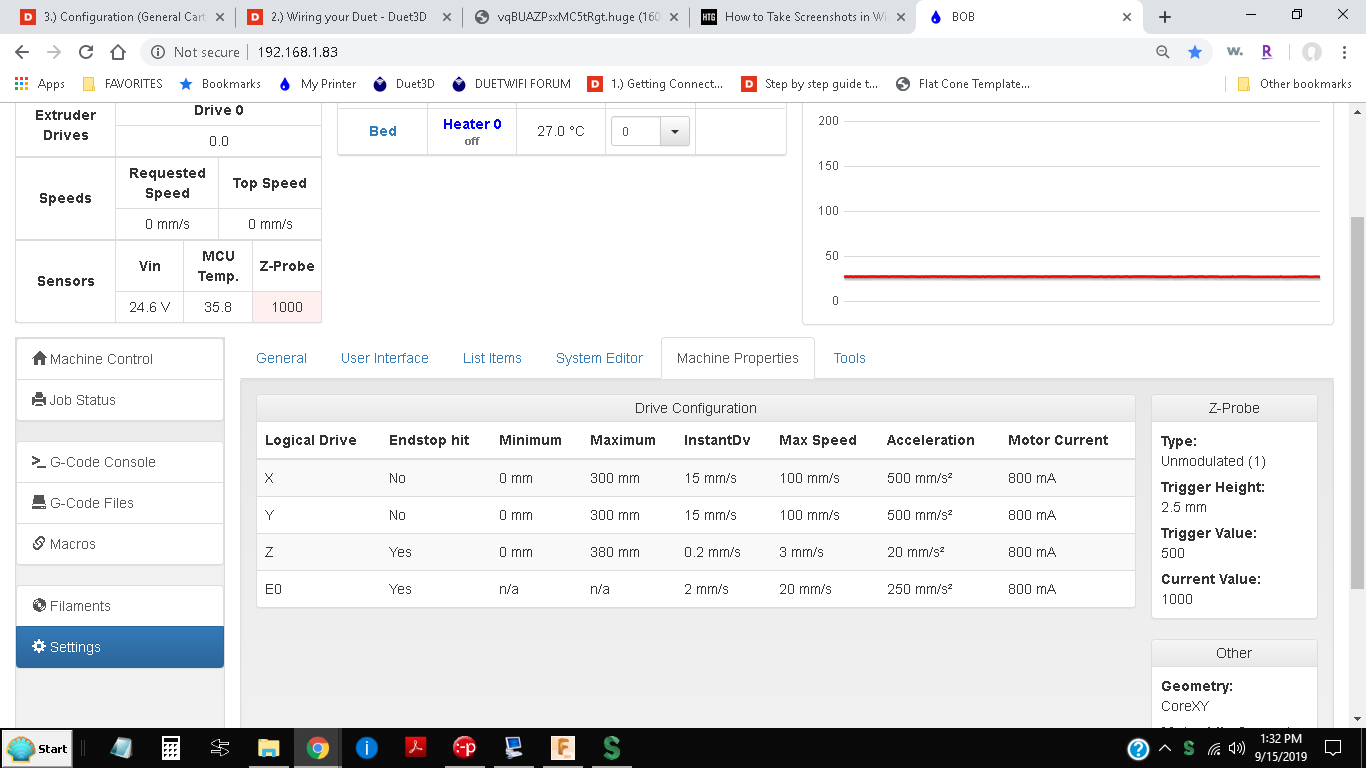The height and width of the screenshot is (768, 1366).
Task: Click the W. extension icon
Action: click(x=1235, y=52)
